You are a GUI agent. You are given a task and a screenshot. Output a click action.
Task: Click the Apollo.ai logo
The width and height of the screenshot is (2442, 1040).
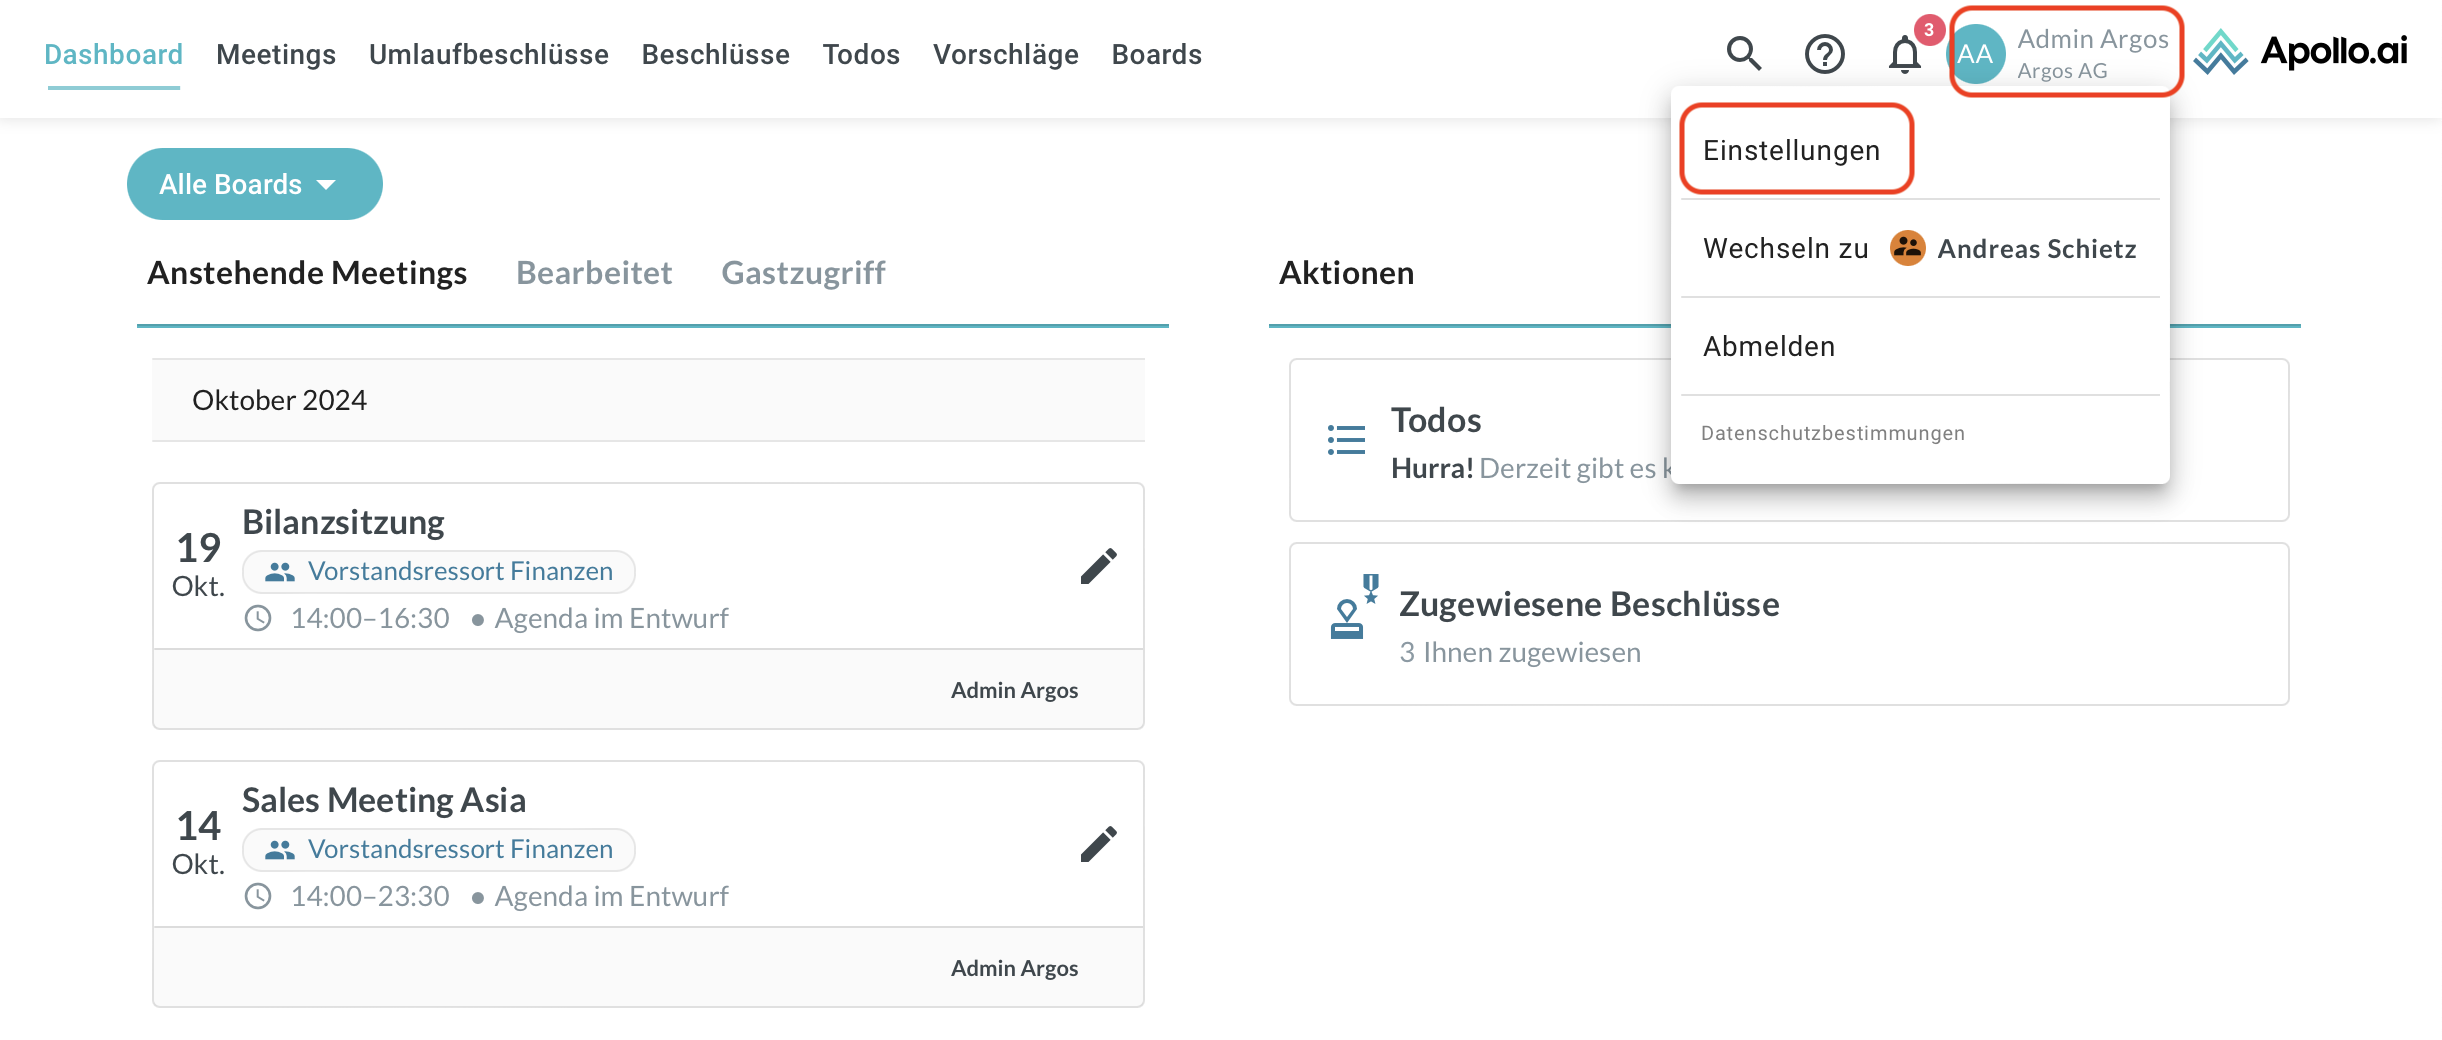[x=2301, y=52]
